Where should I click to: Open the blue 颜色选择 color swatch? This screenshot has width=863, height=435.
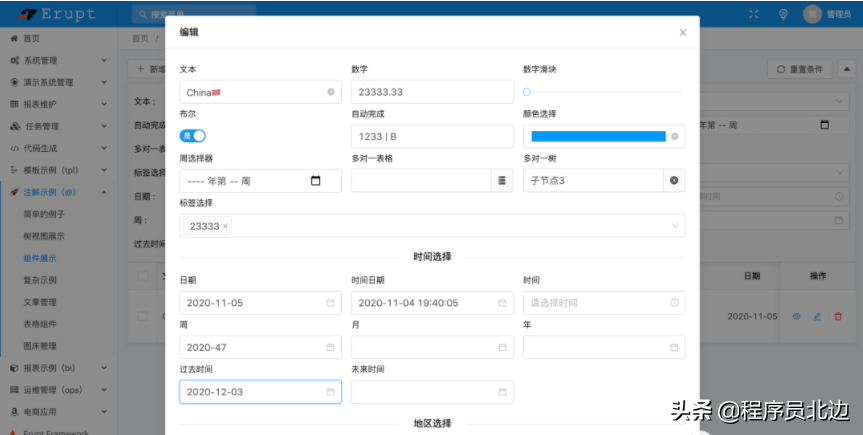(x=598, y=137)
